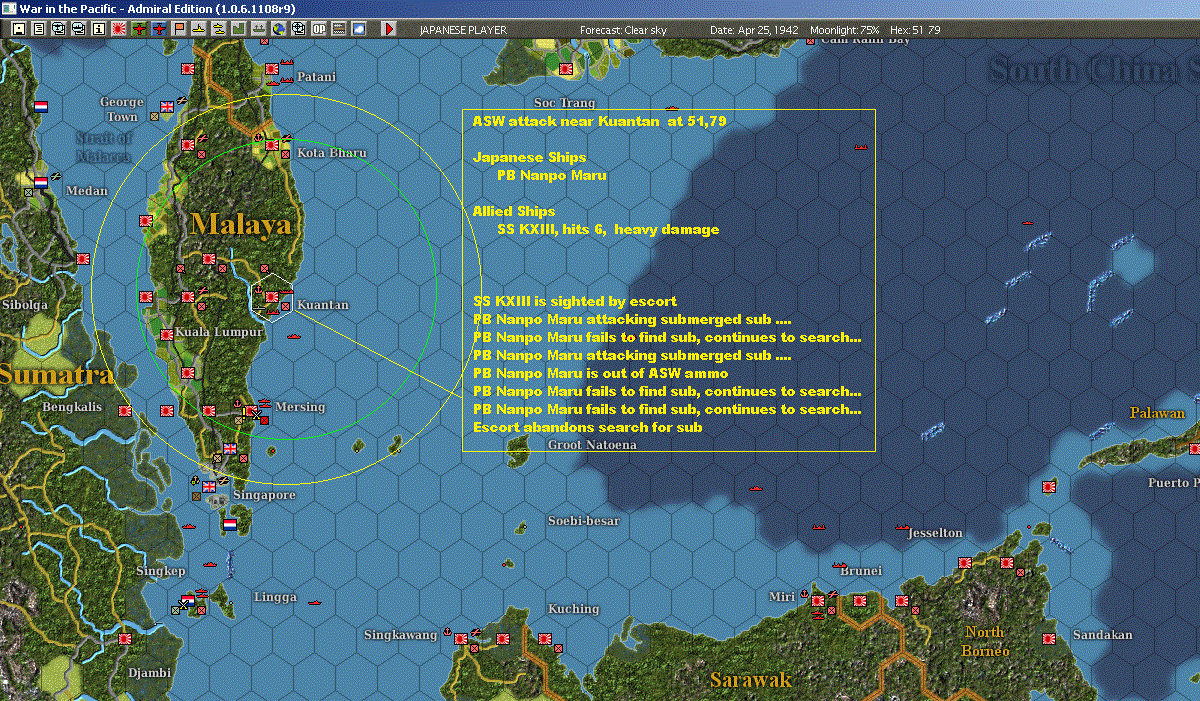Click the Dutch flag below Singapore

click(230, 524)
